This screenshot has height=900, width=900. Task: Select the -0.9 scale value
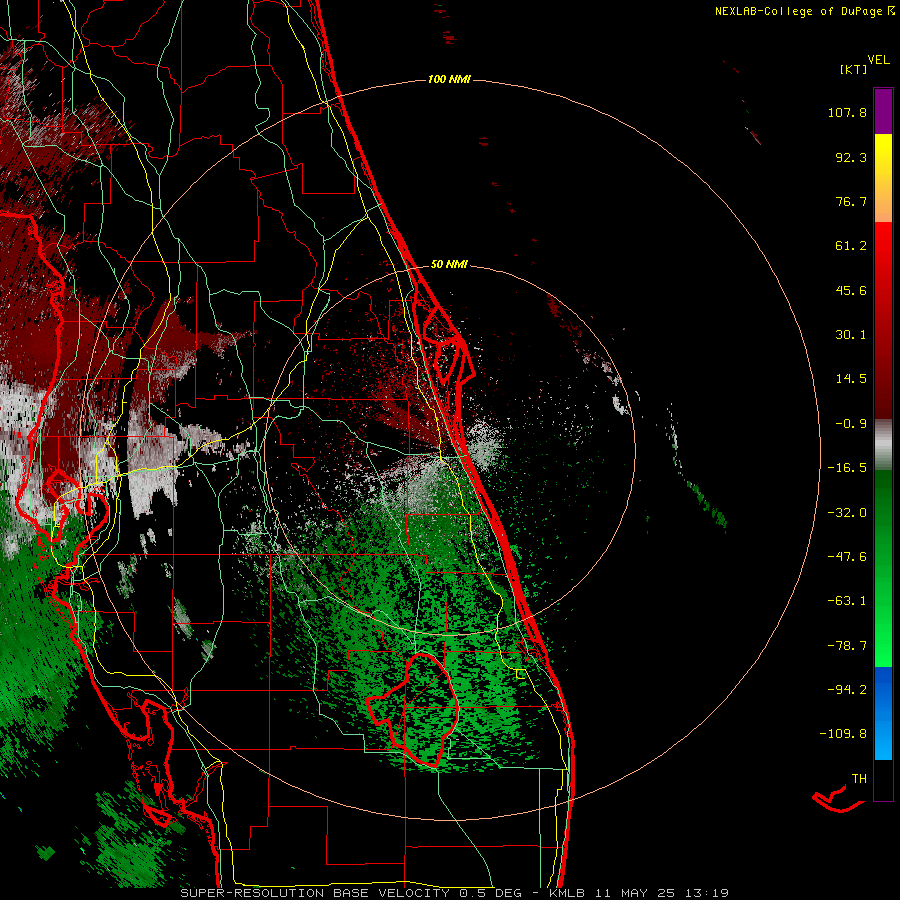pyautogui.click(x=851, y=424)
